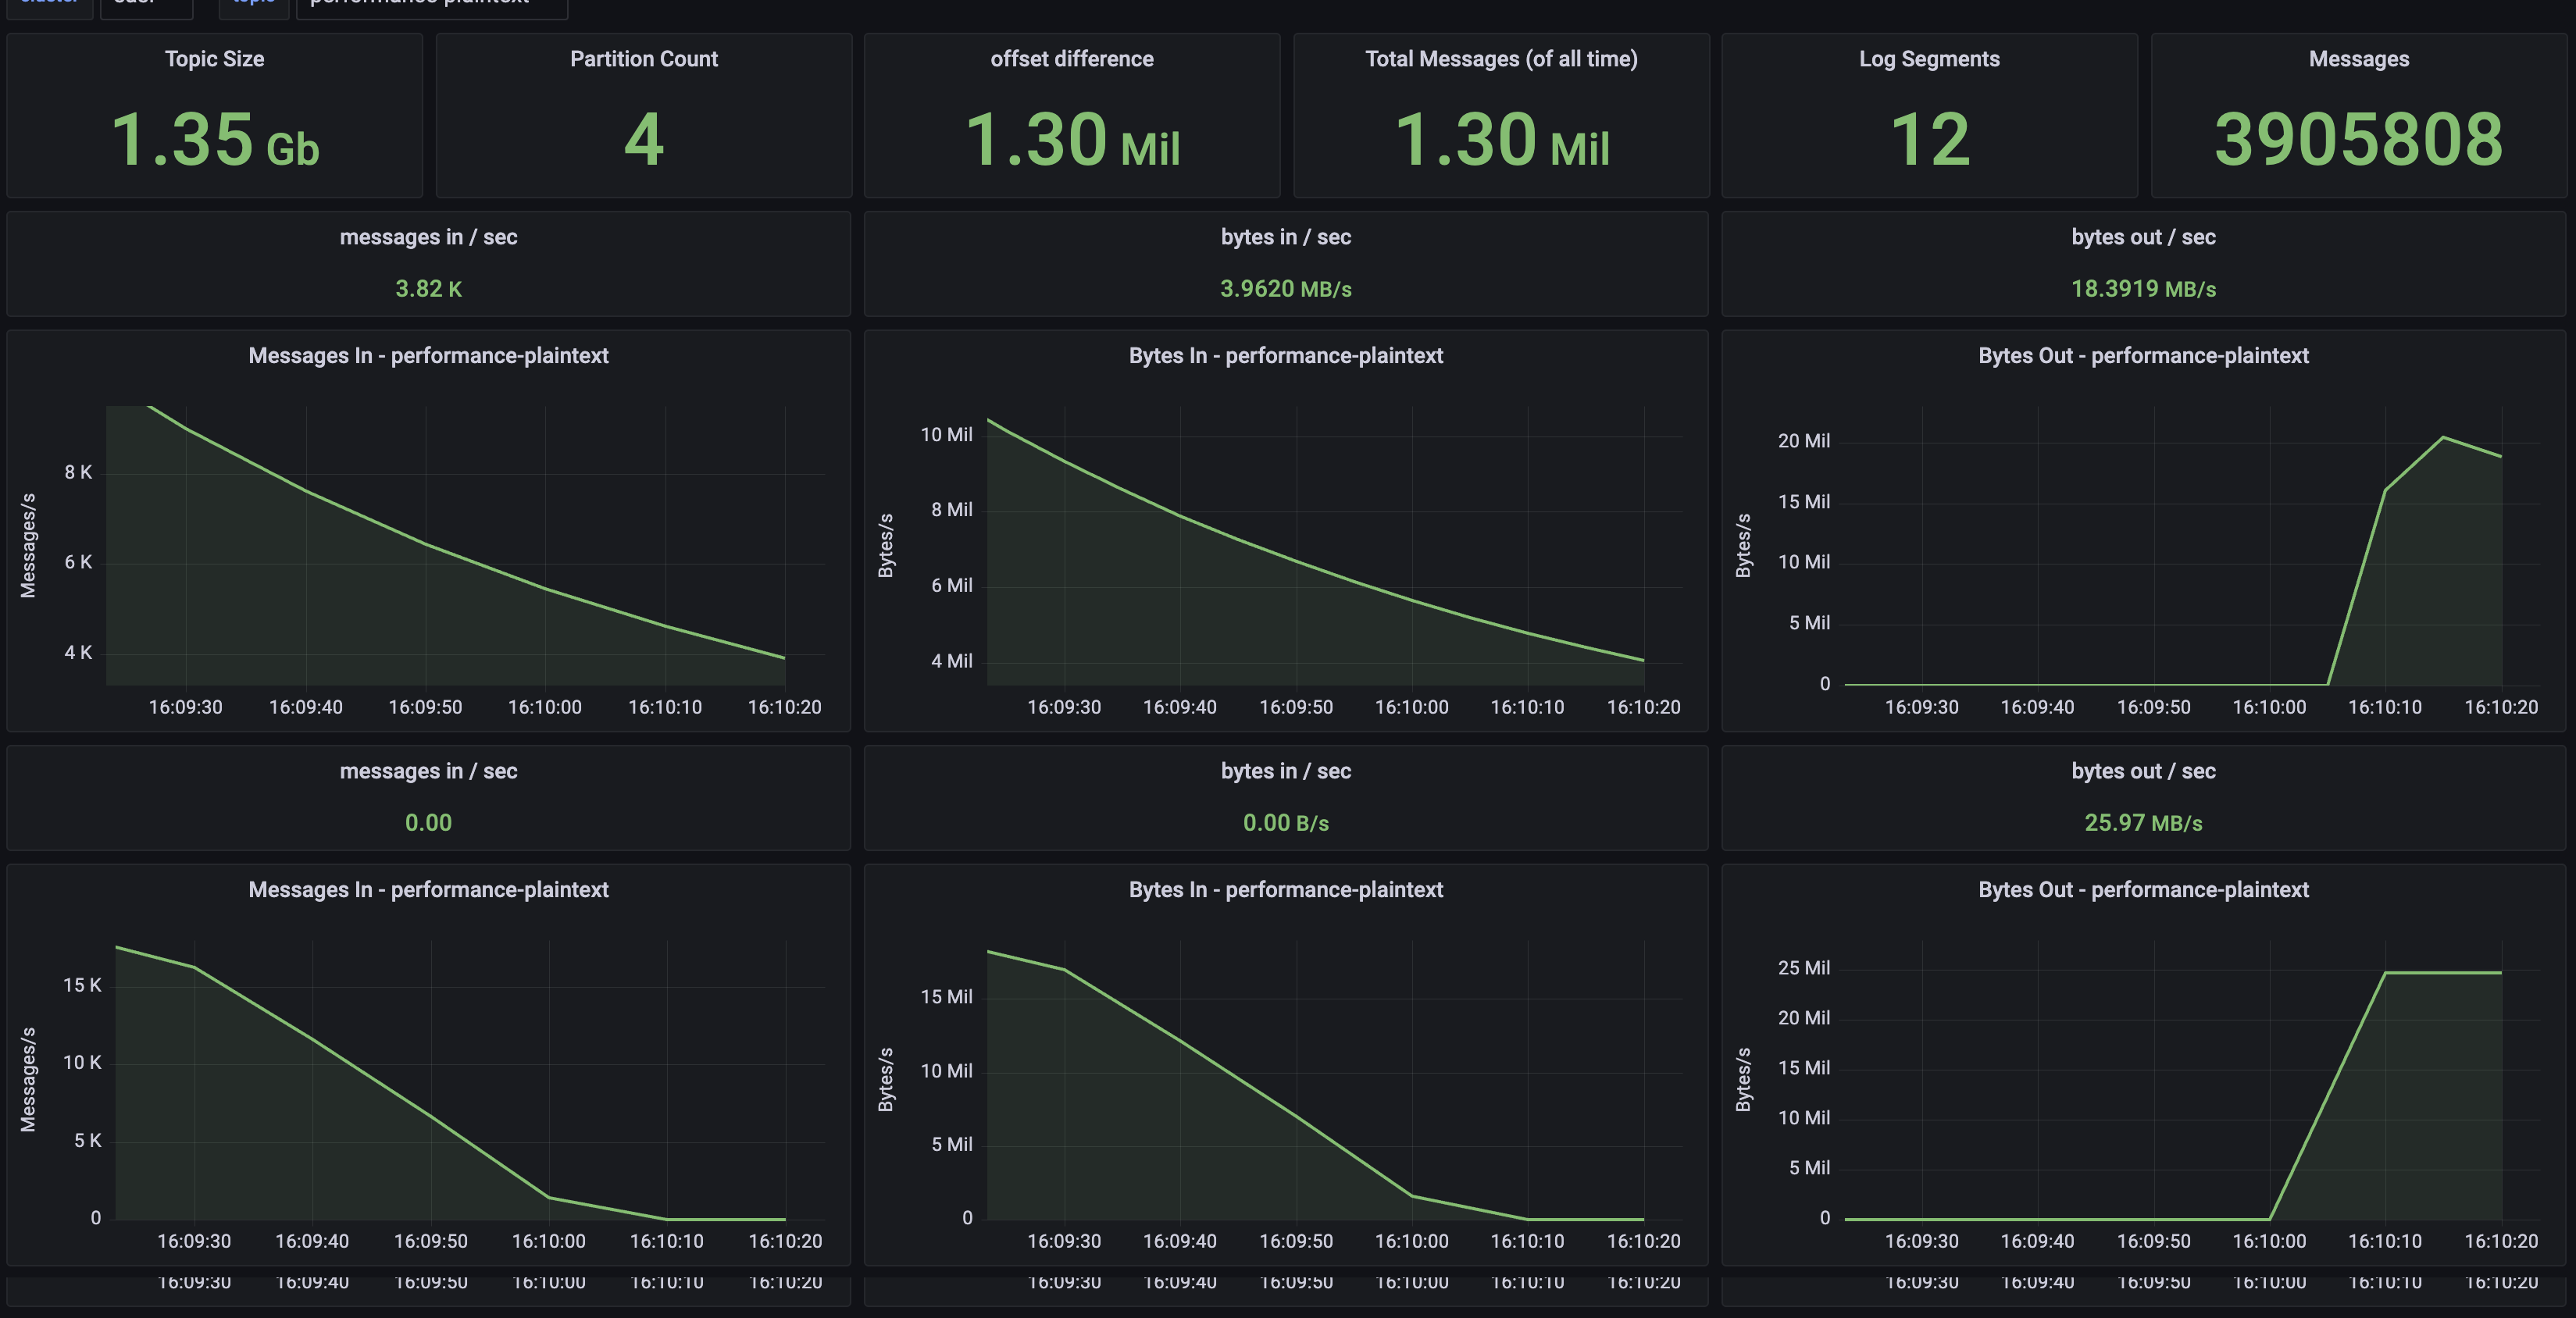2576x1318 pixels.
Task: Open the Total Messages (of all time) title
Action: click(x=1501, y=59)
